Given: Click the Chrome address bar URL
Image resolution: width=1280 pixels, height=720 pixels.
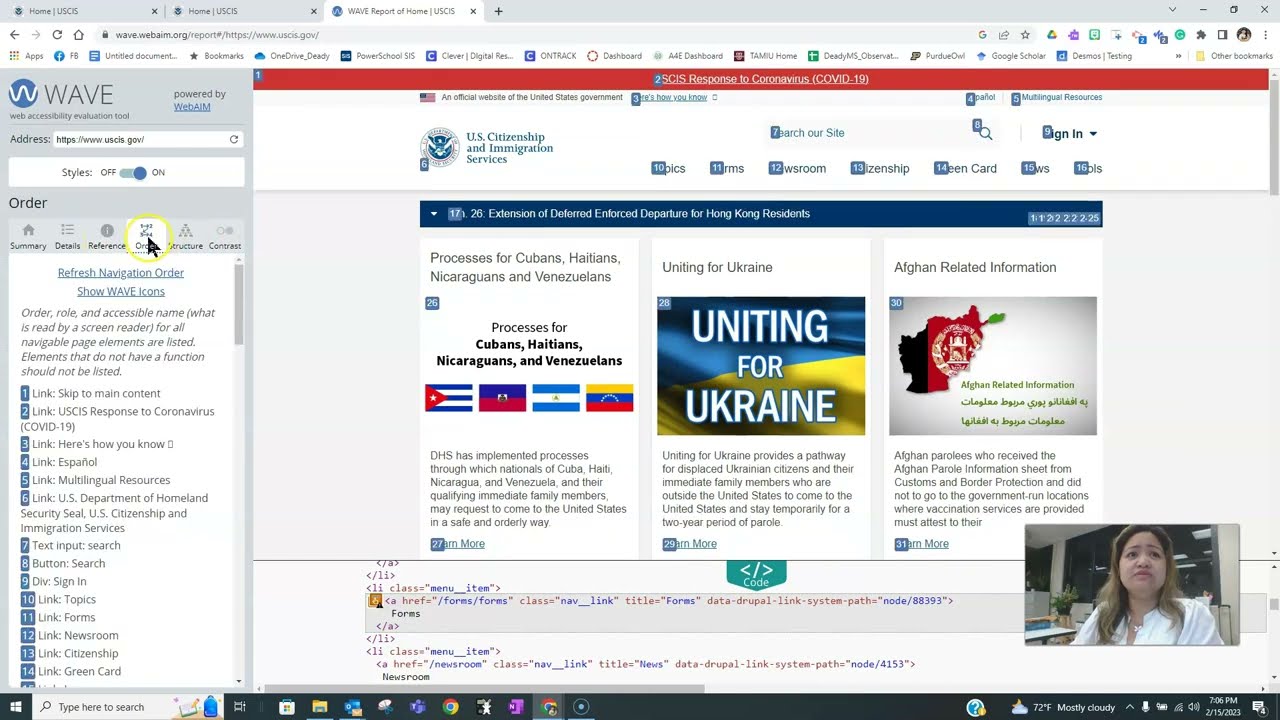Looking at the screenshot, I should tap(217, 35).
